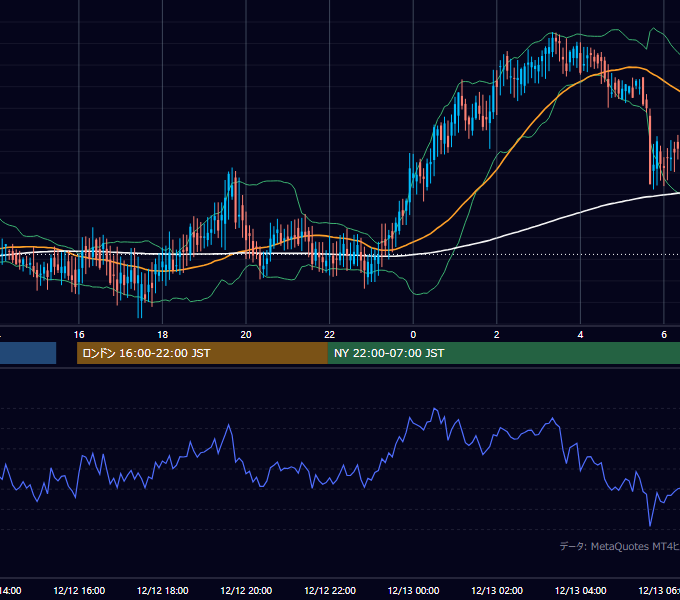The image size is (680, 600).
Task: Click the hour label 18 under price chart
Action: click(x=163, y=335)
